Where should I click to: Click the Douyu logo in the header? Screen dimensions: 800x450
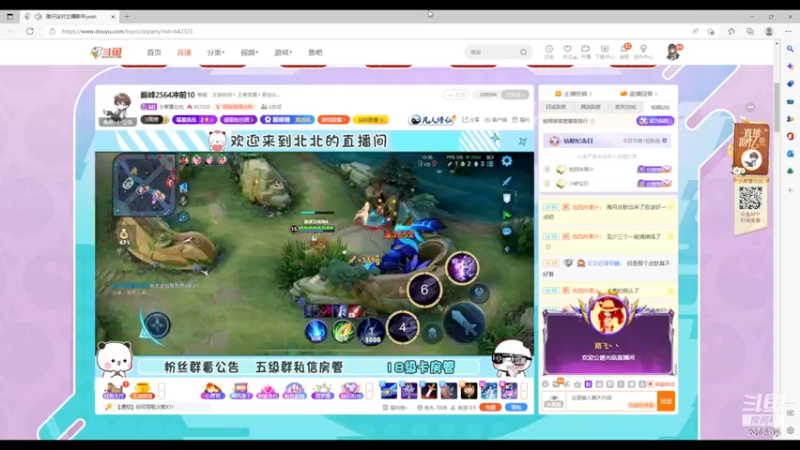tap(107, 53)
